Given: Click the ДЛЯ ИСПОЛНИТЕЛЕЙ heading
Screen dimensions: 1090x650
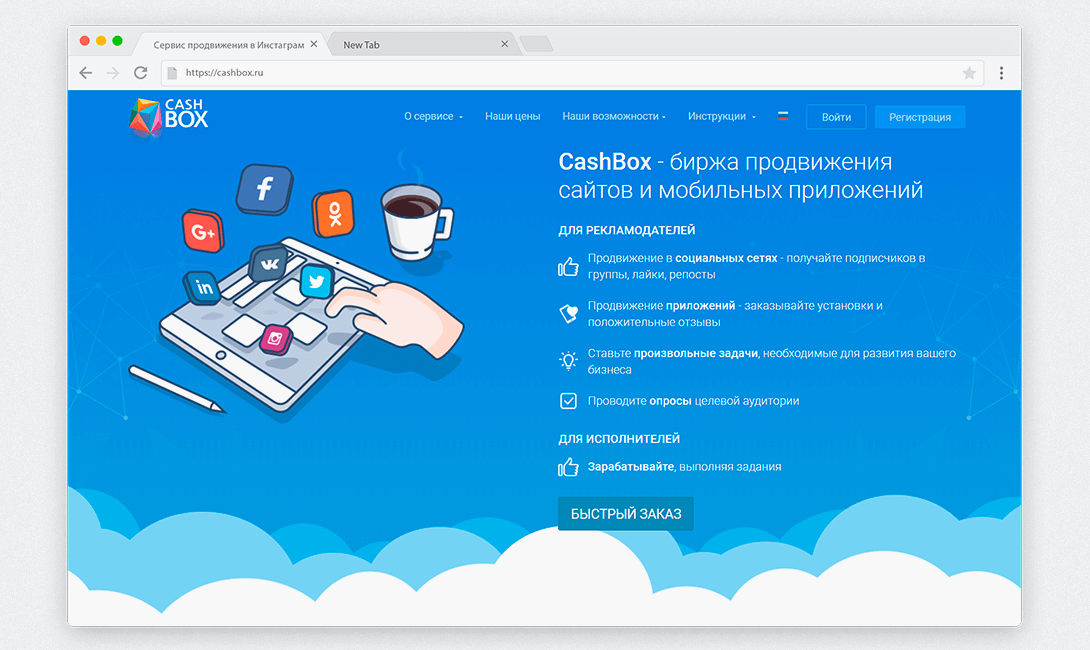Looking at the screenshot, I should click(x=619, y=439).
